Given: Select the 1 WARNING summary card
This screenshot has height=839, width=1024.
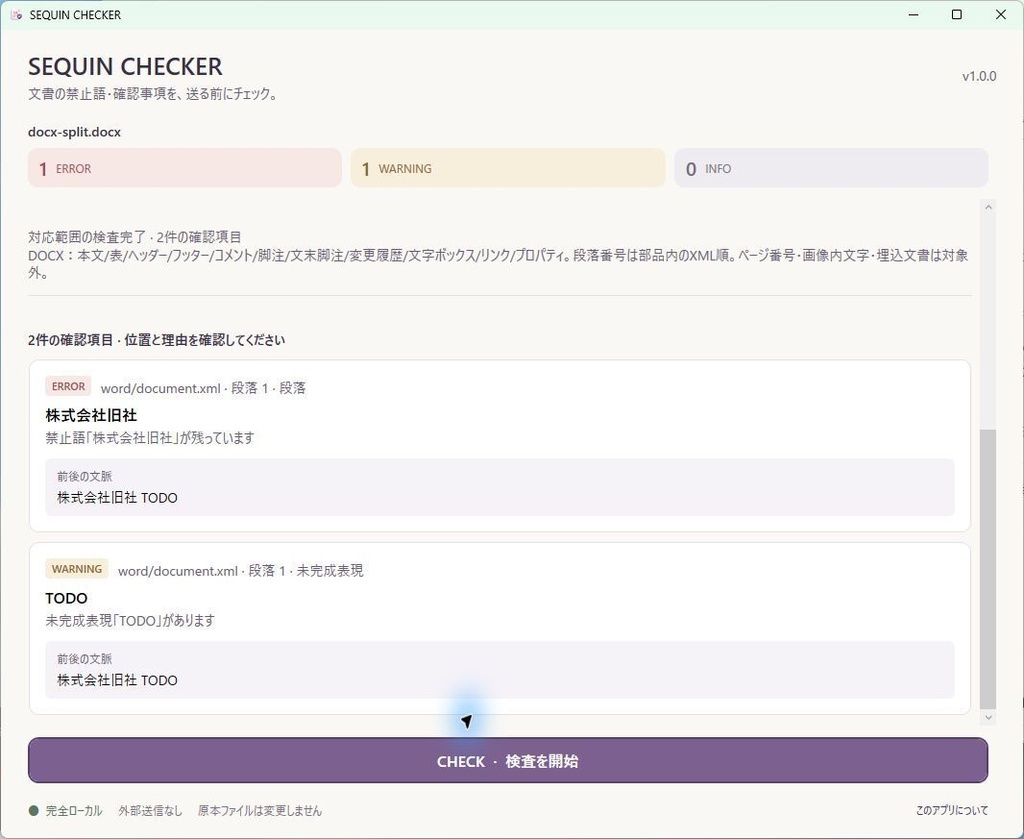Looking at the screenshot, I should click(x=507, y=168).
